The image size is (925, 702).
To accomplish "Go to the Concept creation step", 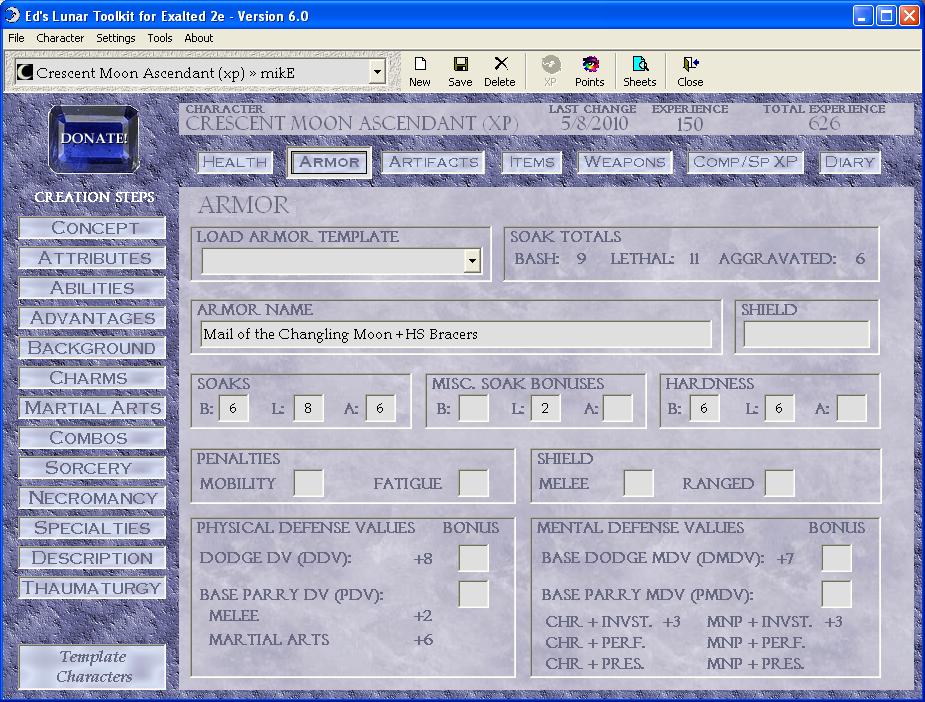I will (92, 228).
